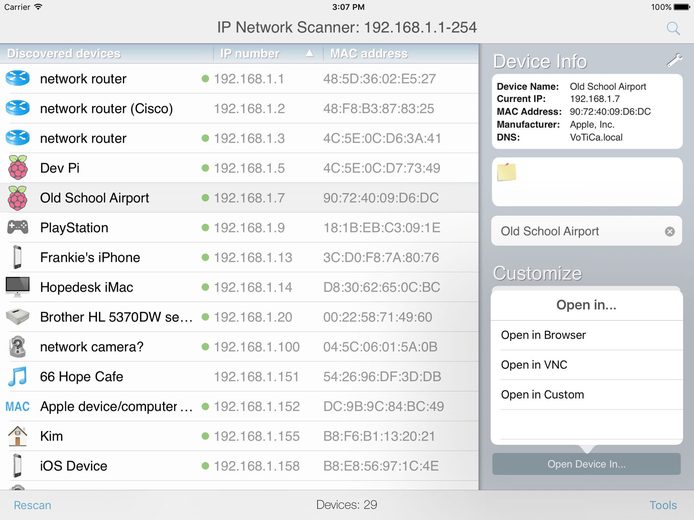694x520 pixels.
Task: Select the network camera? device name
Action: click(92, 347)
